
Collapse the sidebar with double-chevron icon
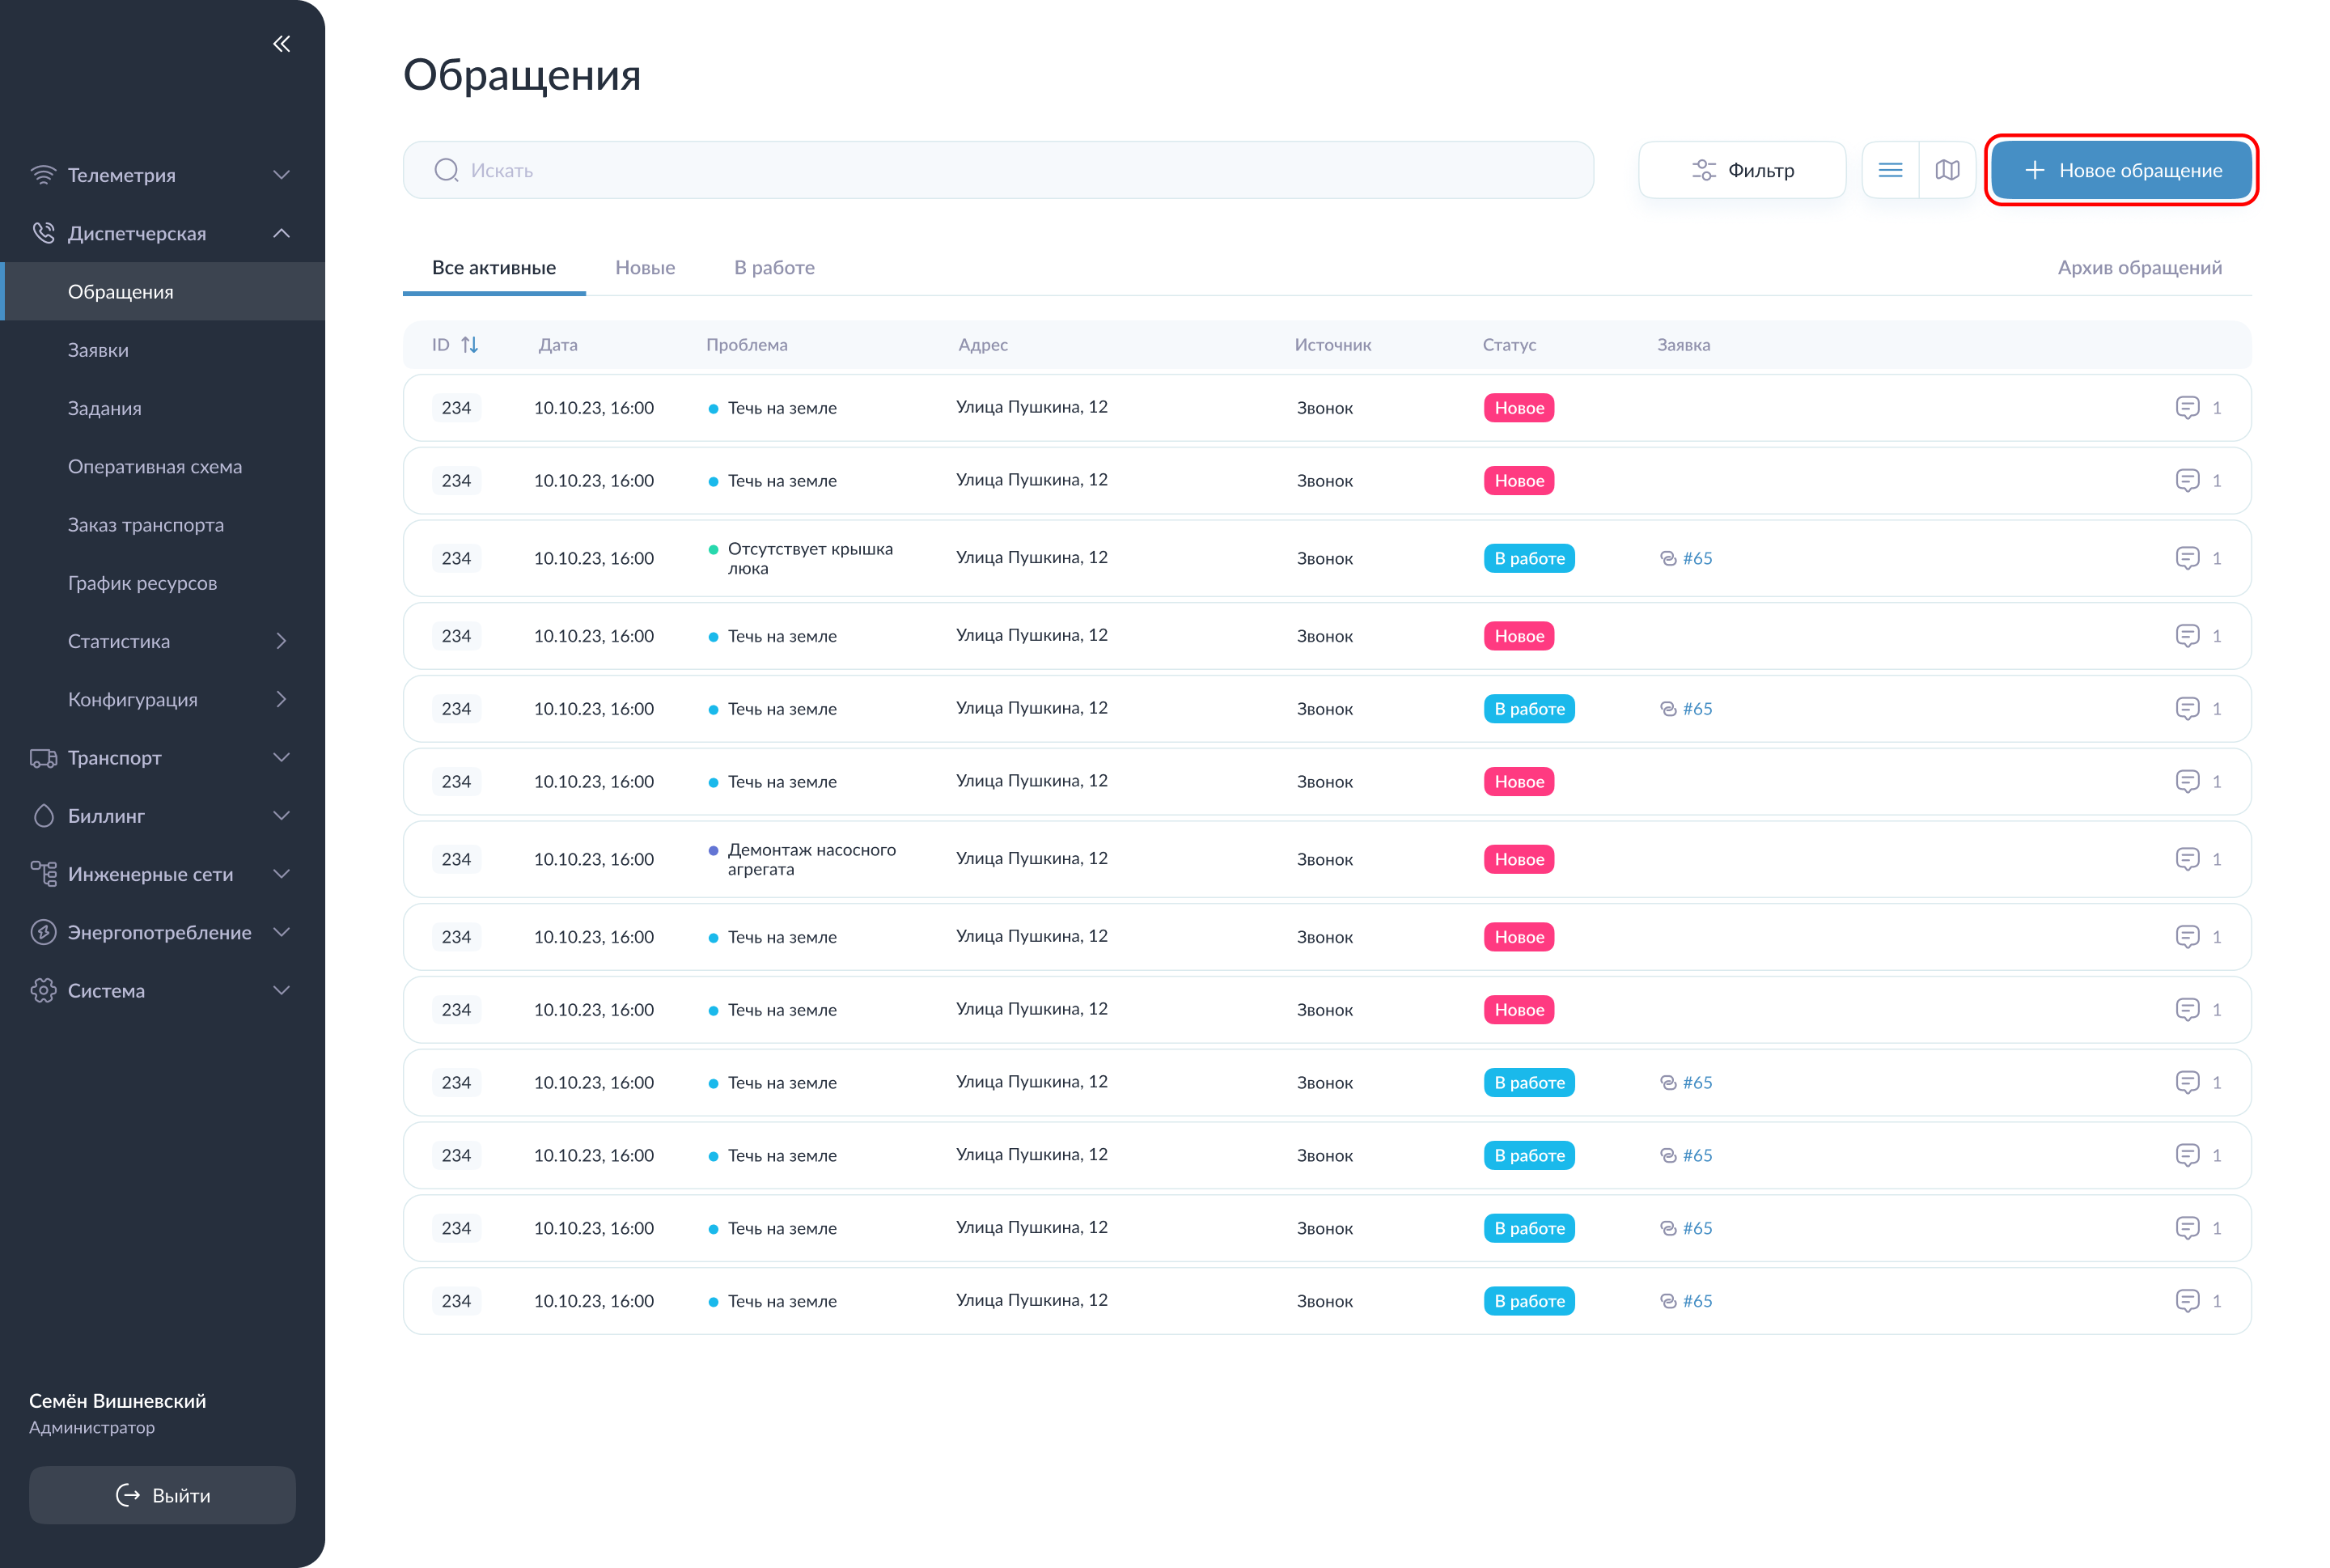281,44
